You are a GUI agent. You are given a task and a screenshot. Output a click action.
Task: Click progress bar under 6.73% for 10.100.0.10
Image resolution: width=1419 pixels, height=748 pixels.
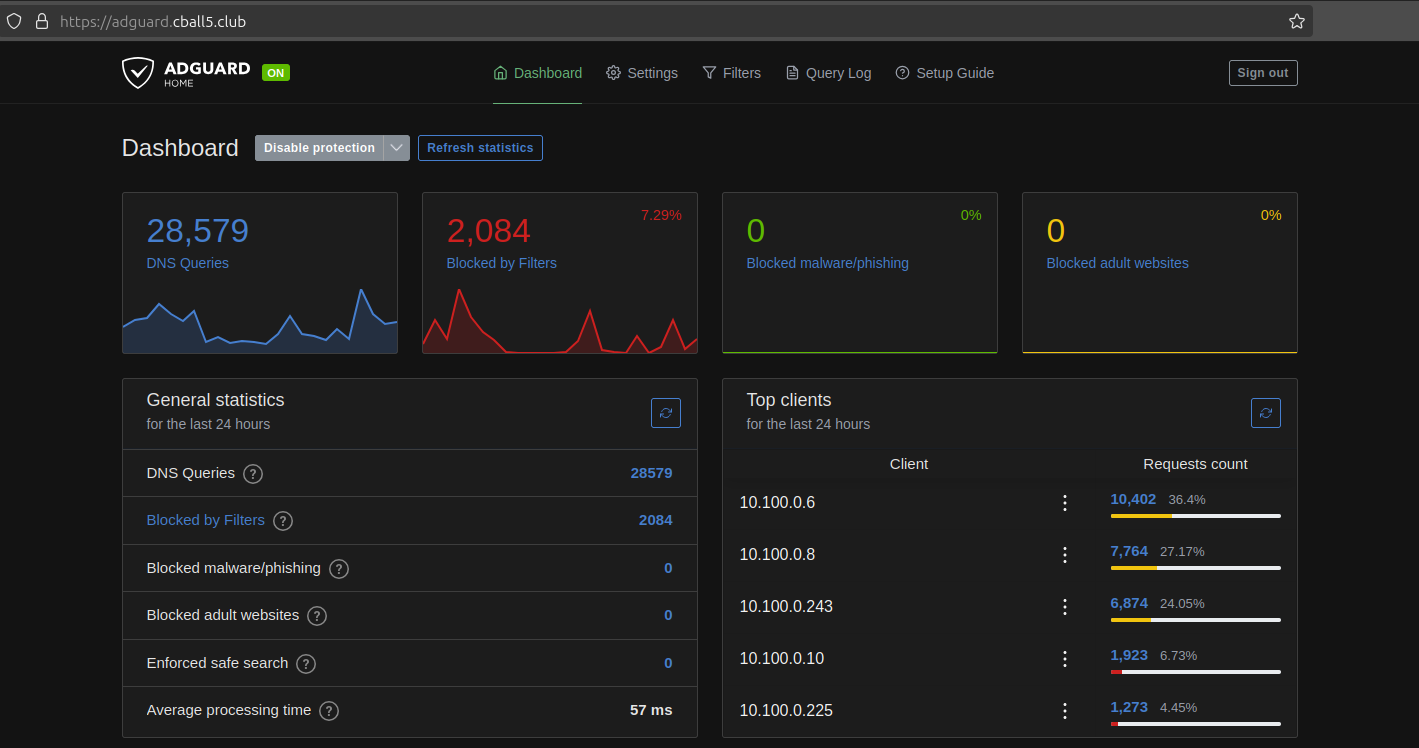[1196, 672]
